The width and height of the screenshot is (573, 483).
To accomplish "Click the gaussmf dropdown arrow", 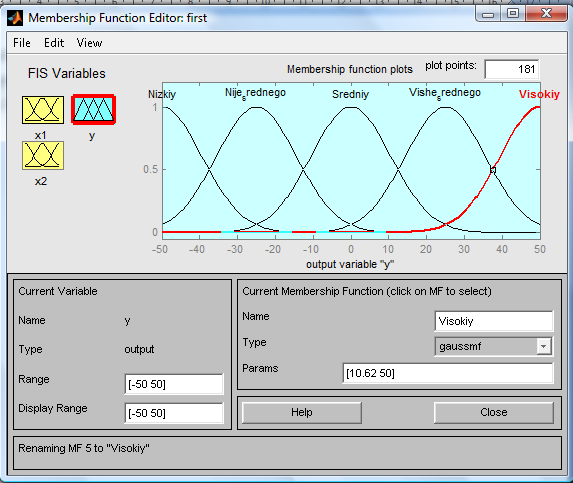I will click(543, 346).
